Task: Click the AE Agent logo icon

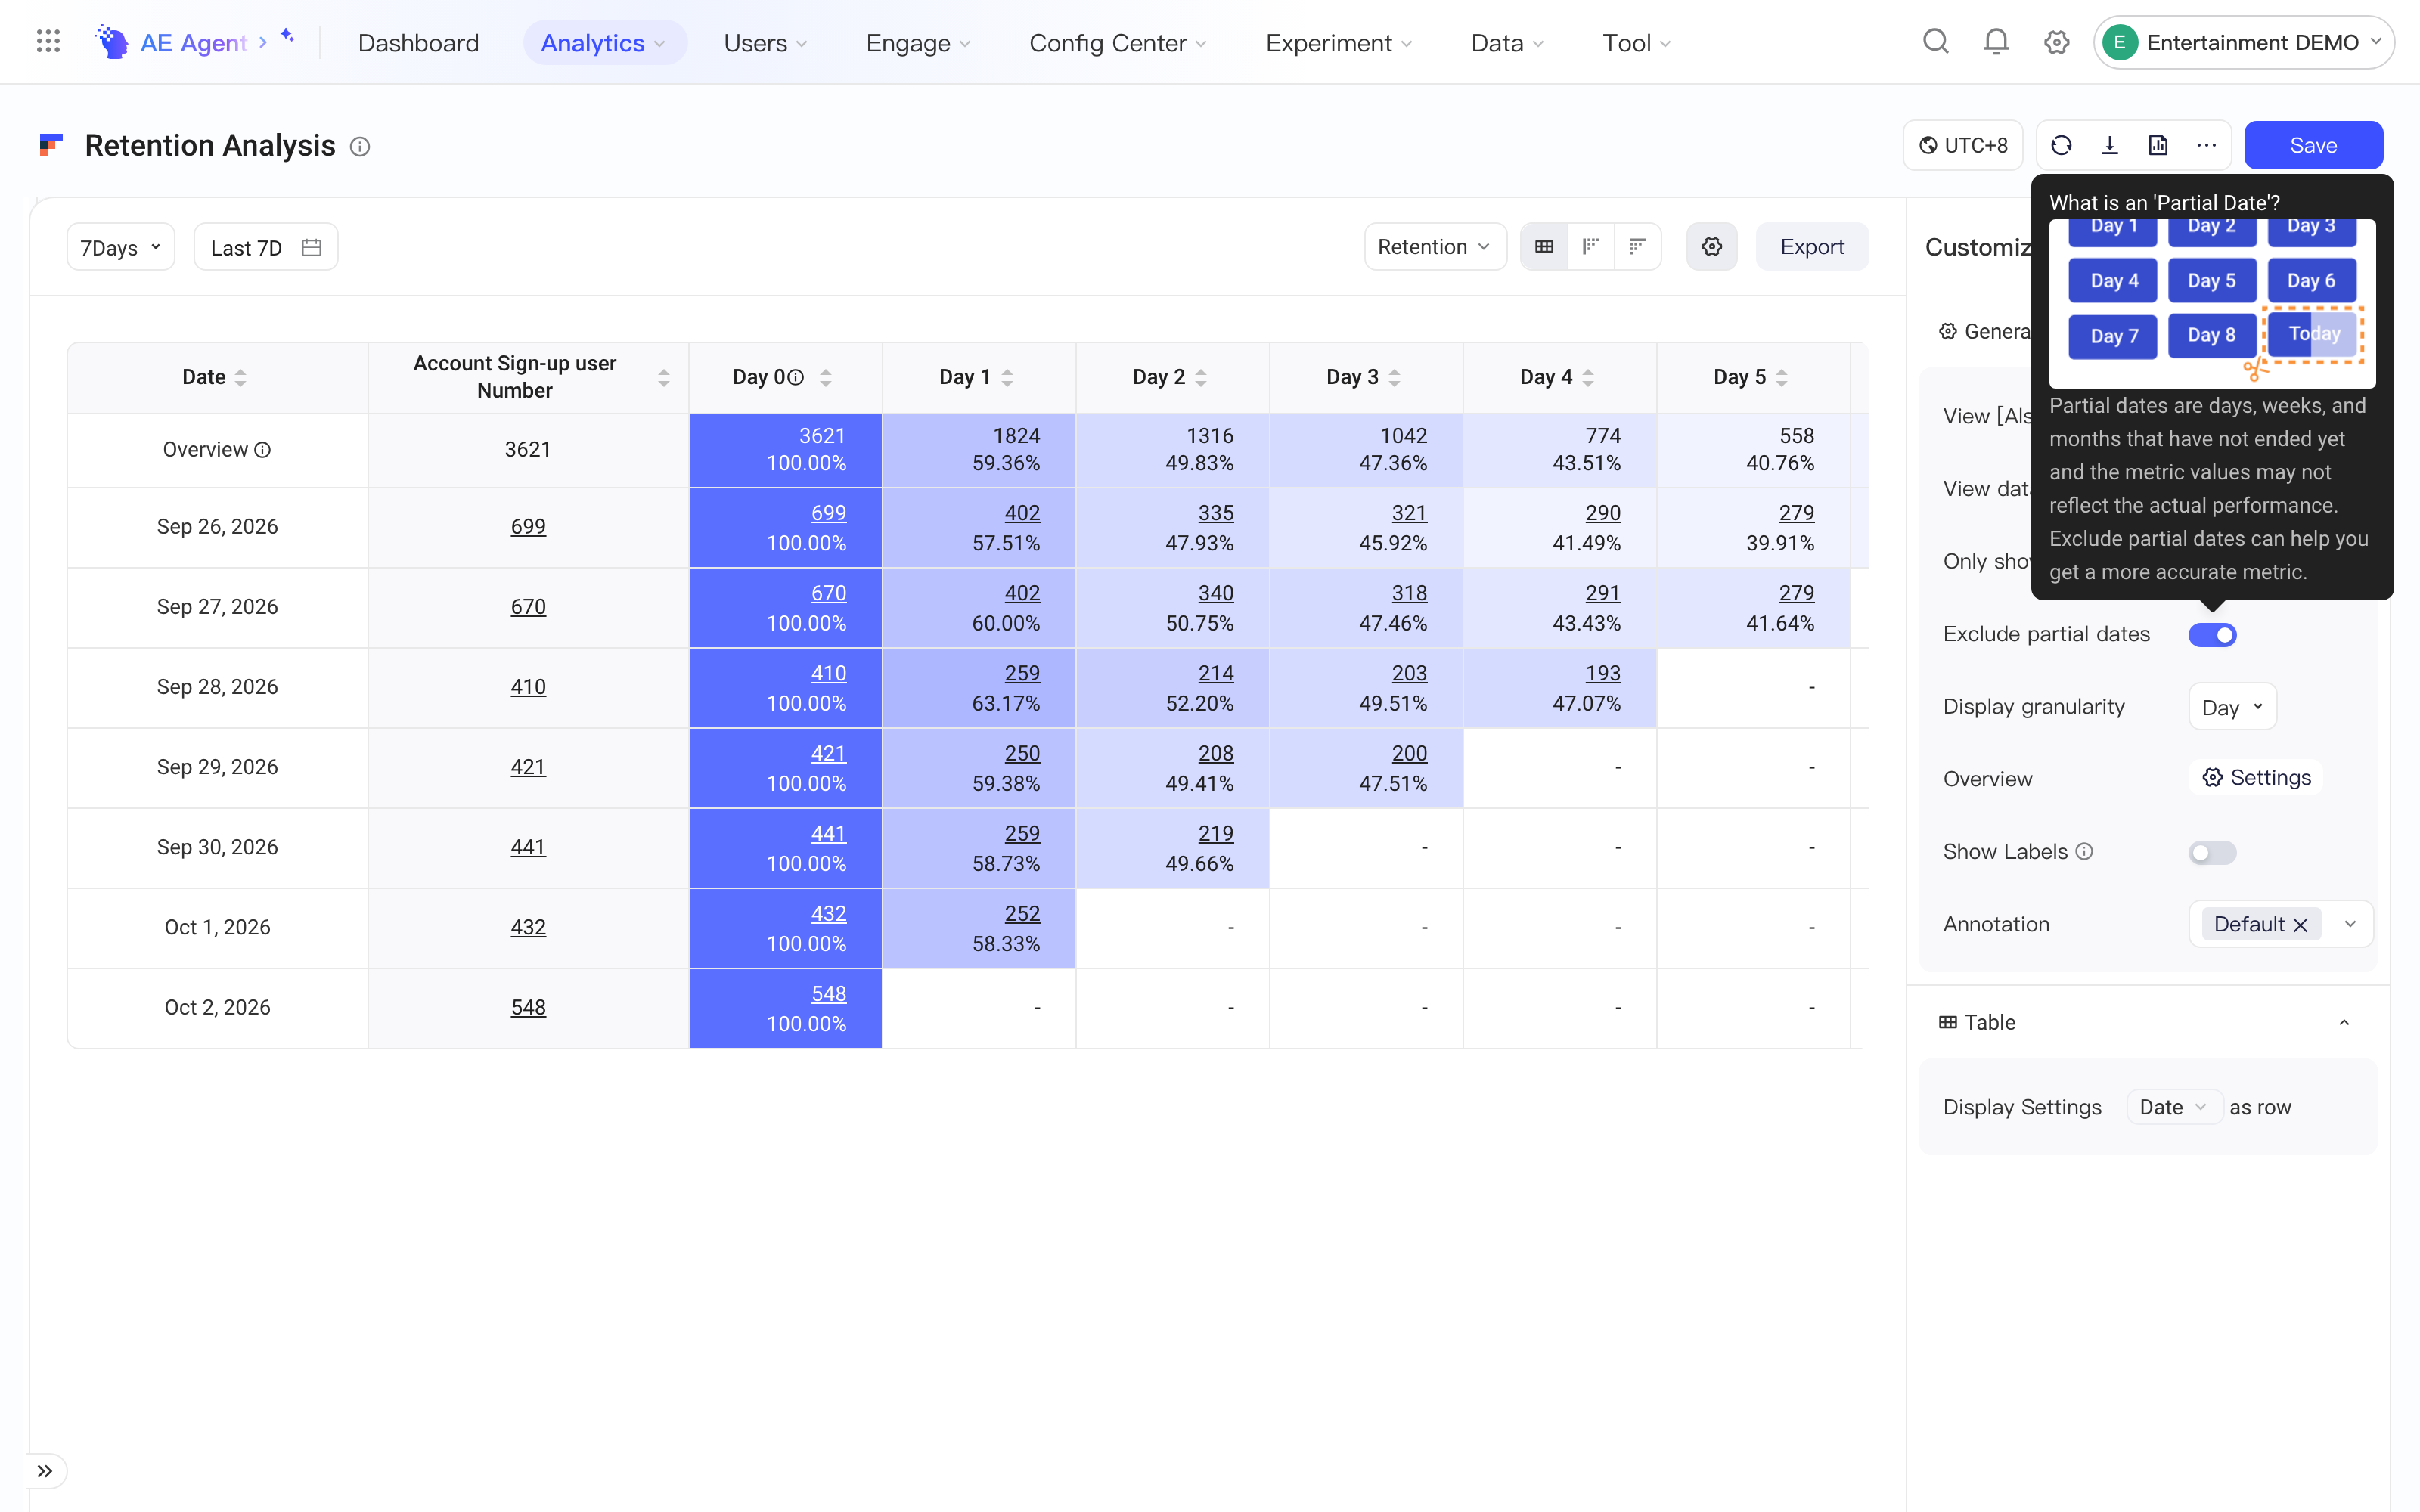Action: [x=111, y=42]
